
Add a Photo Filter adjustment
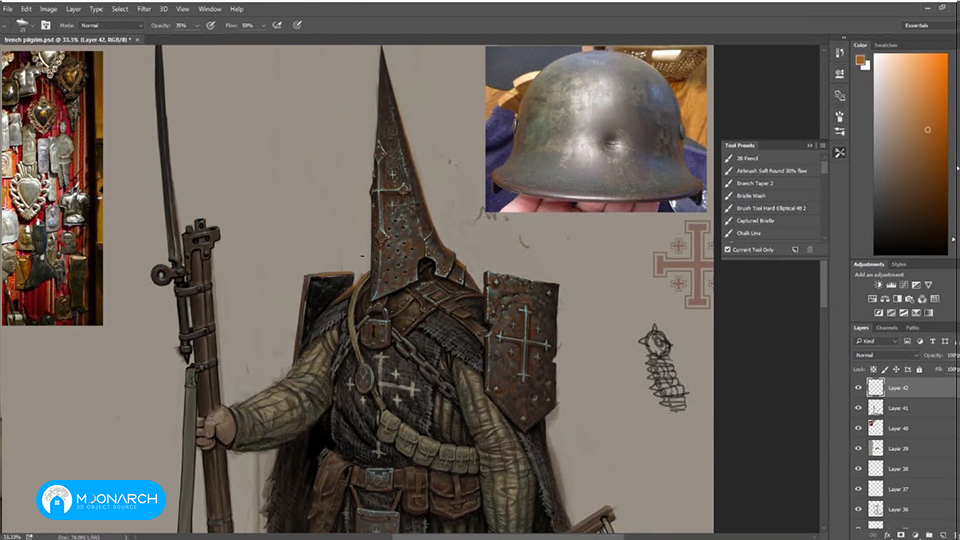pyautogui.click(x=910, y=299)
